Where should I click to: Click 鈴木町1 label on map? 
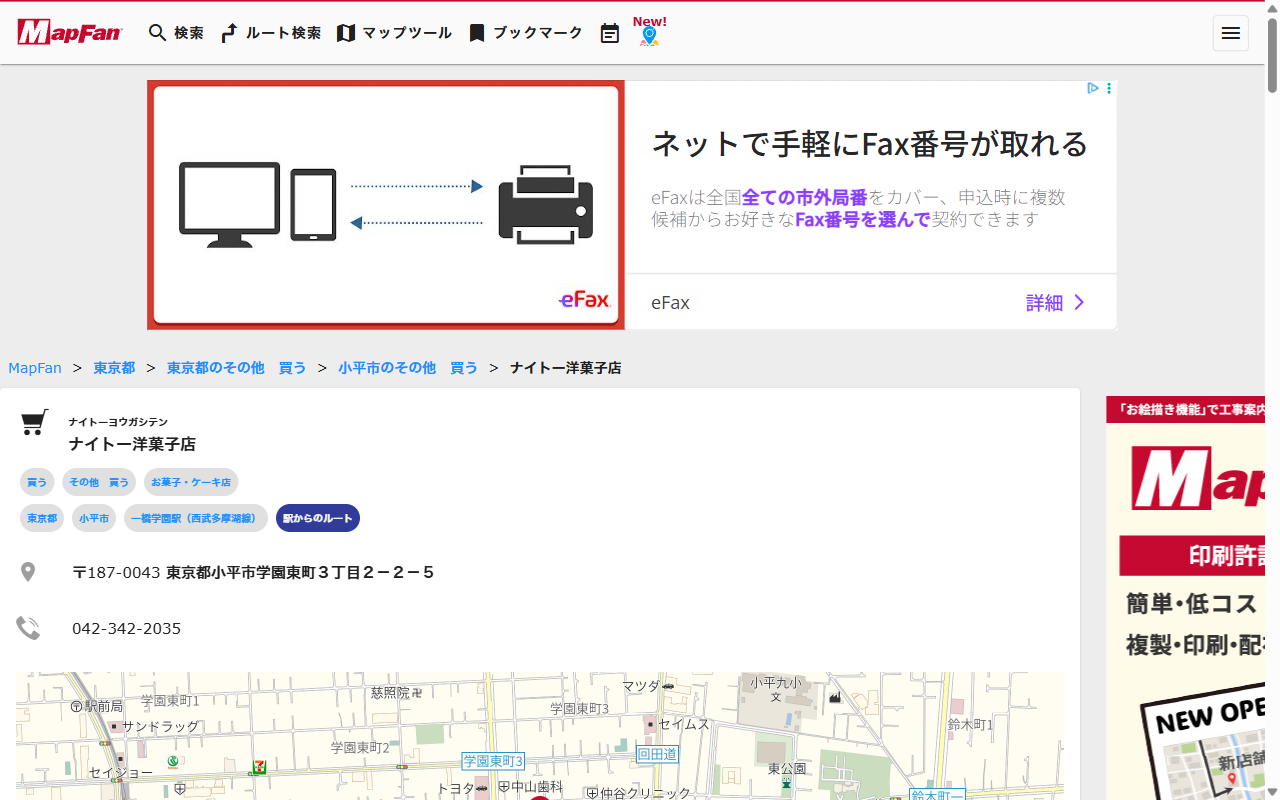coord(971,724)
